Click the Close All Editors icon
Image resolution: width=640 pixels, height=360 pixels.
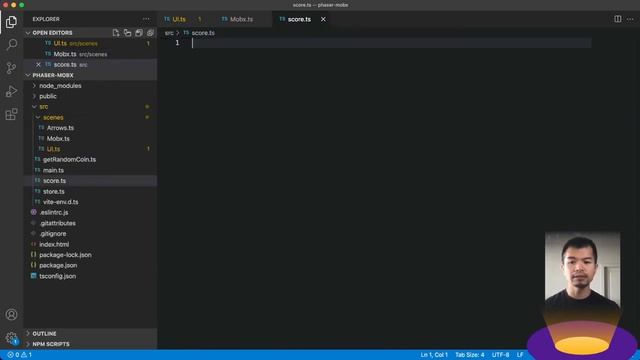point(150,33)
